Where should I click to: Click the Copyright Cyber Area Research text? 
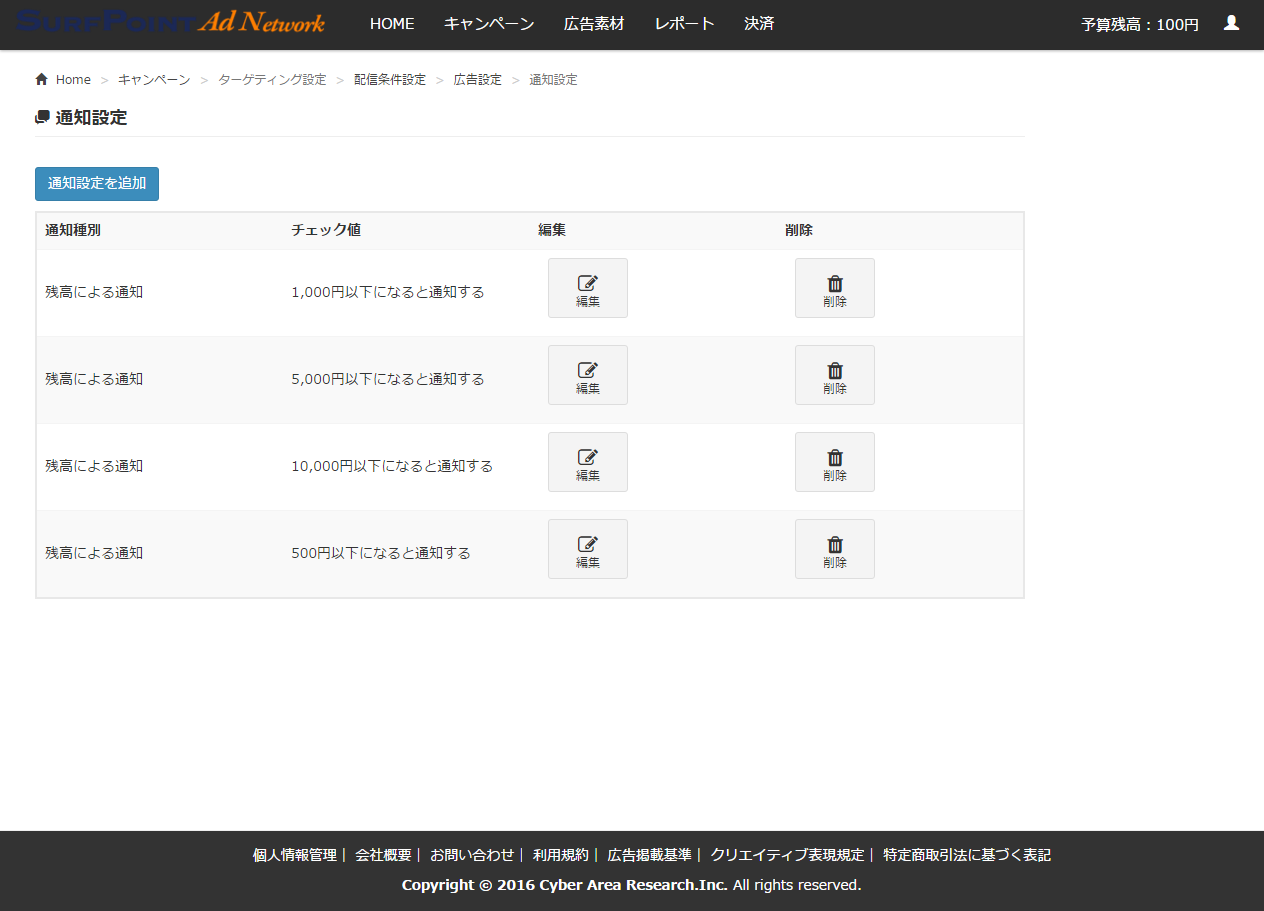(631, 885)
